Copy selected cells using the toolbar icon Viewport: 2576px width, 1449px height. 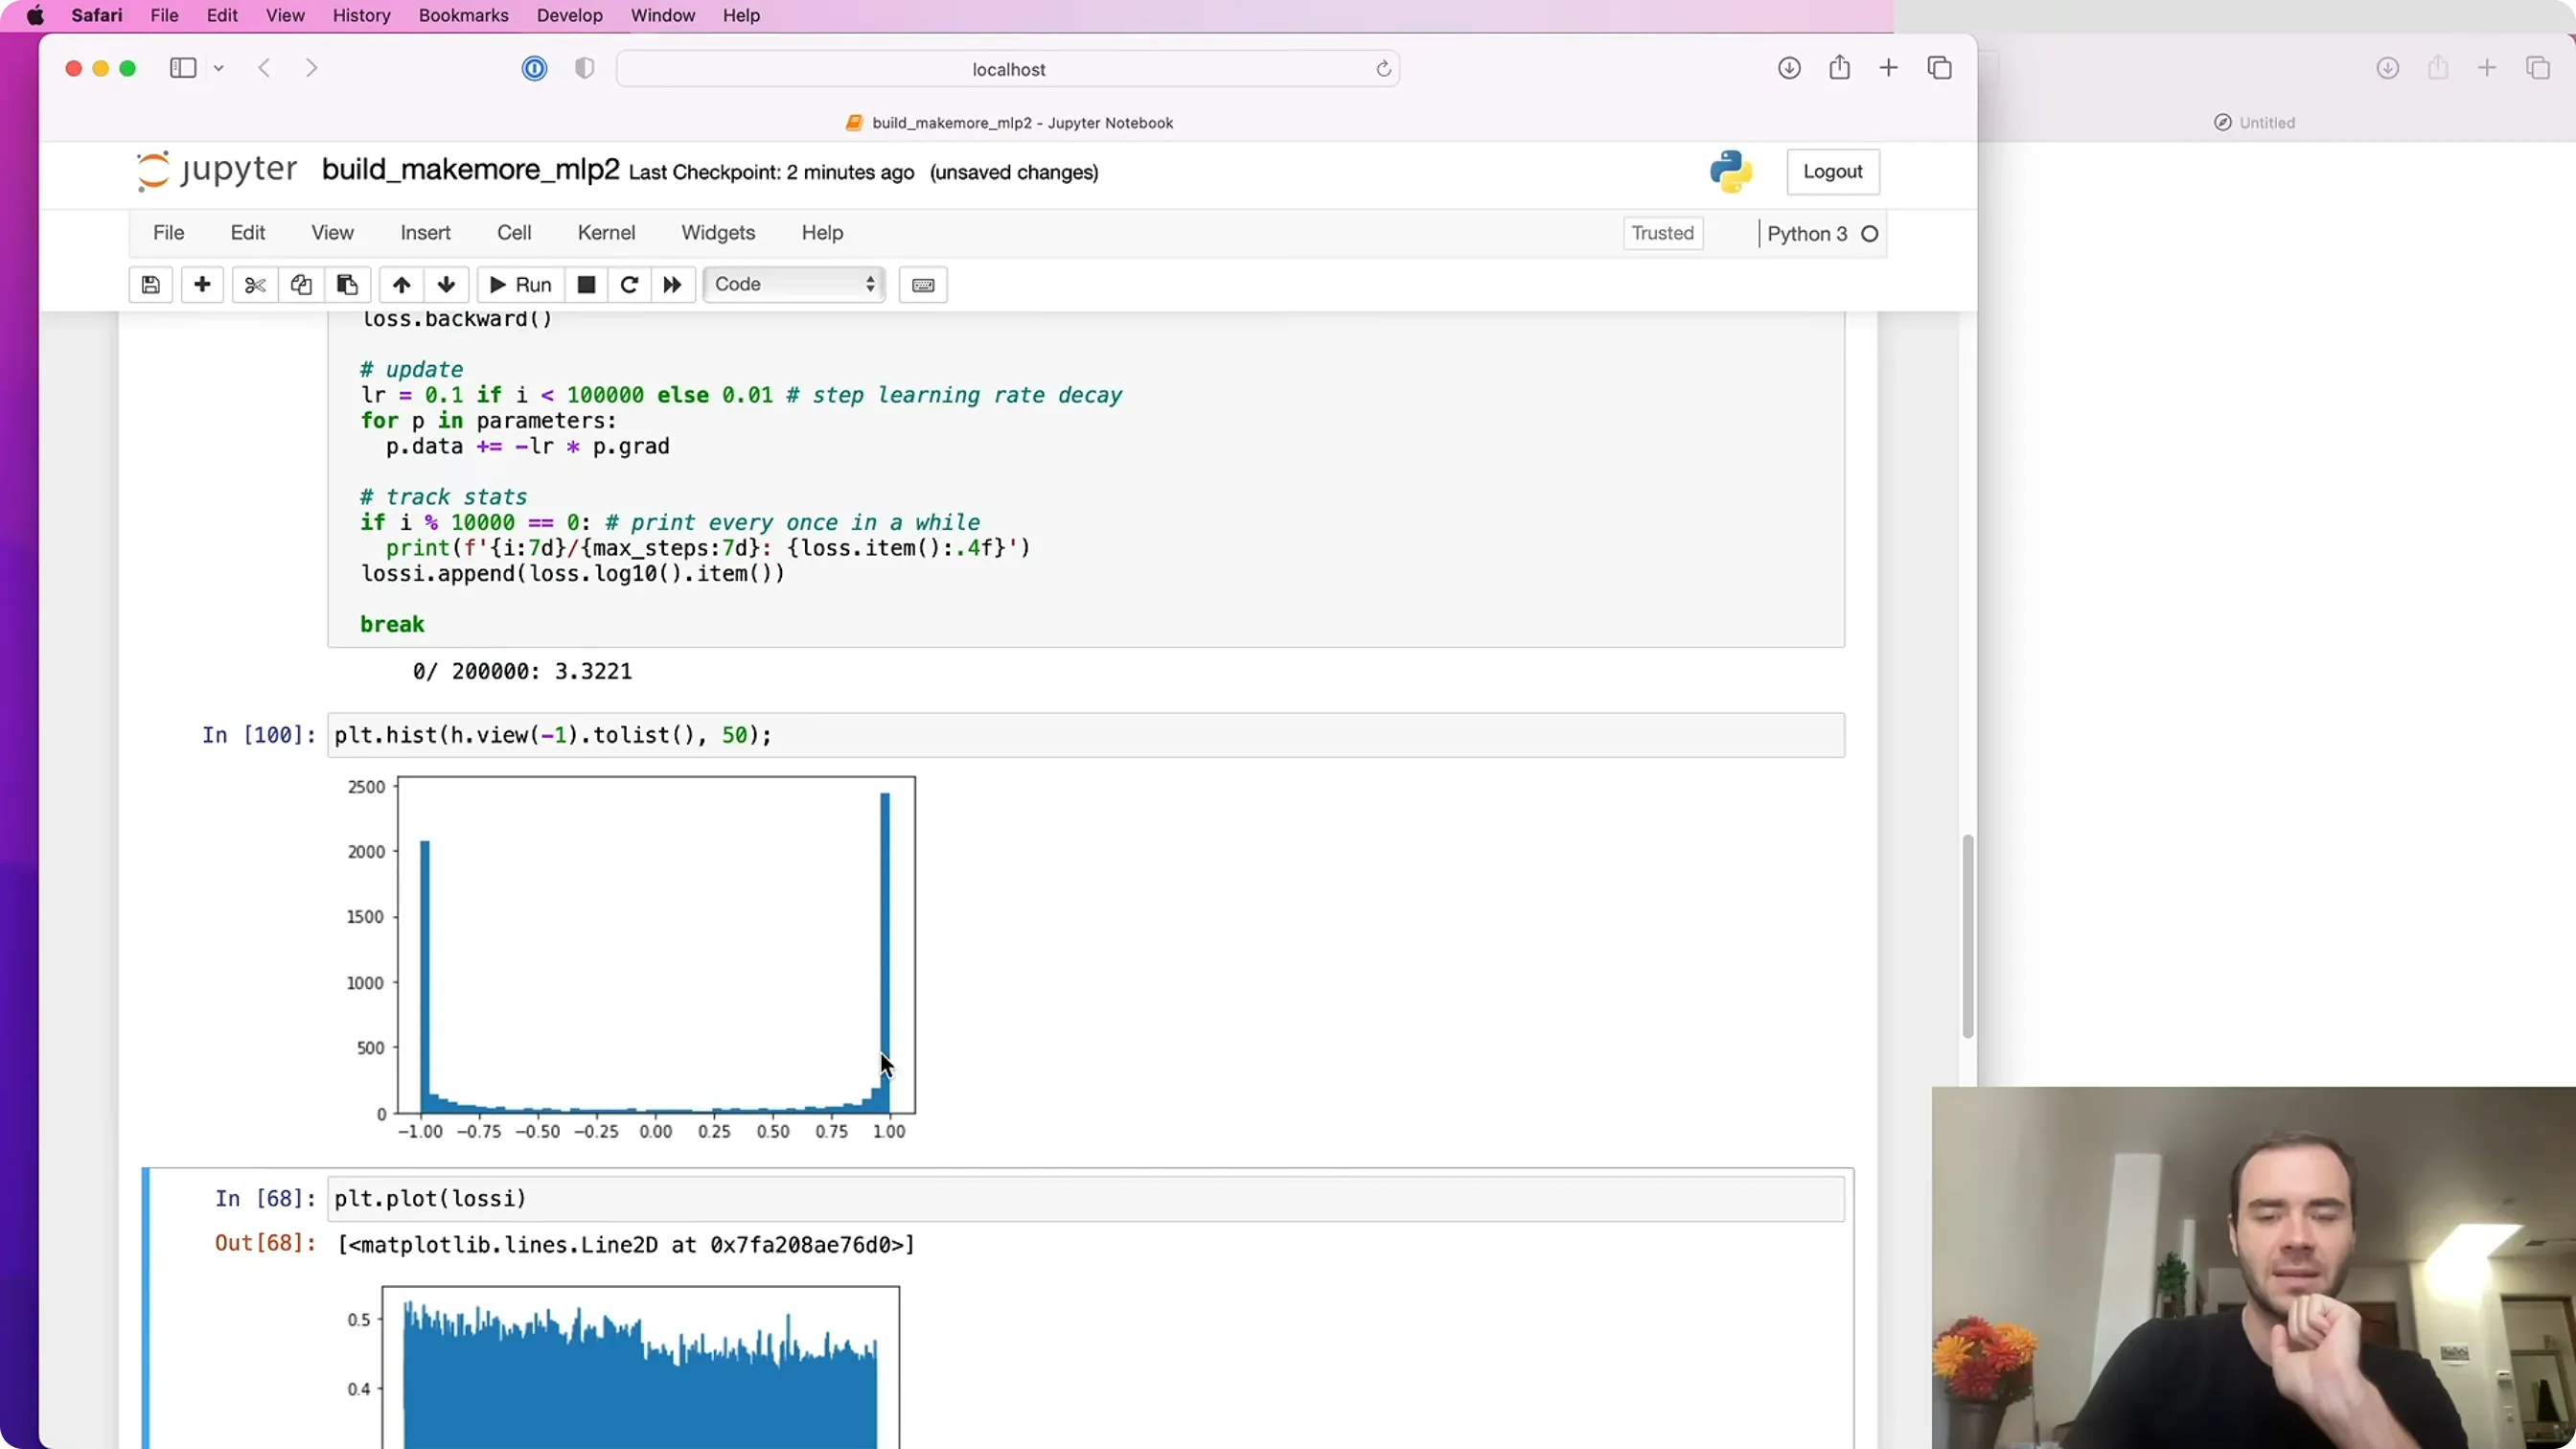pyautogui.click(x=301, y=285)
